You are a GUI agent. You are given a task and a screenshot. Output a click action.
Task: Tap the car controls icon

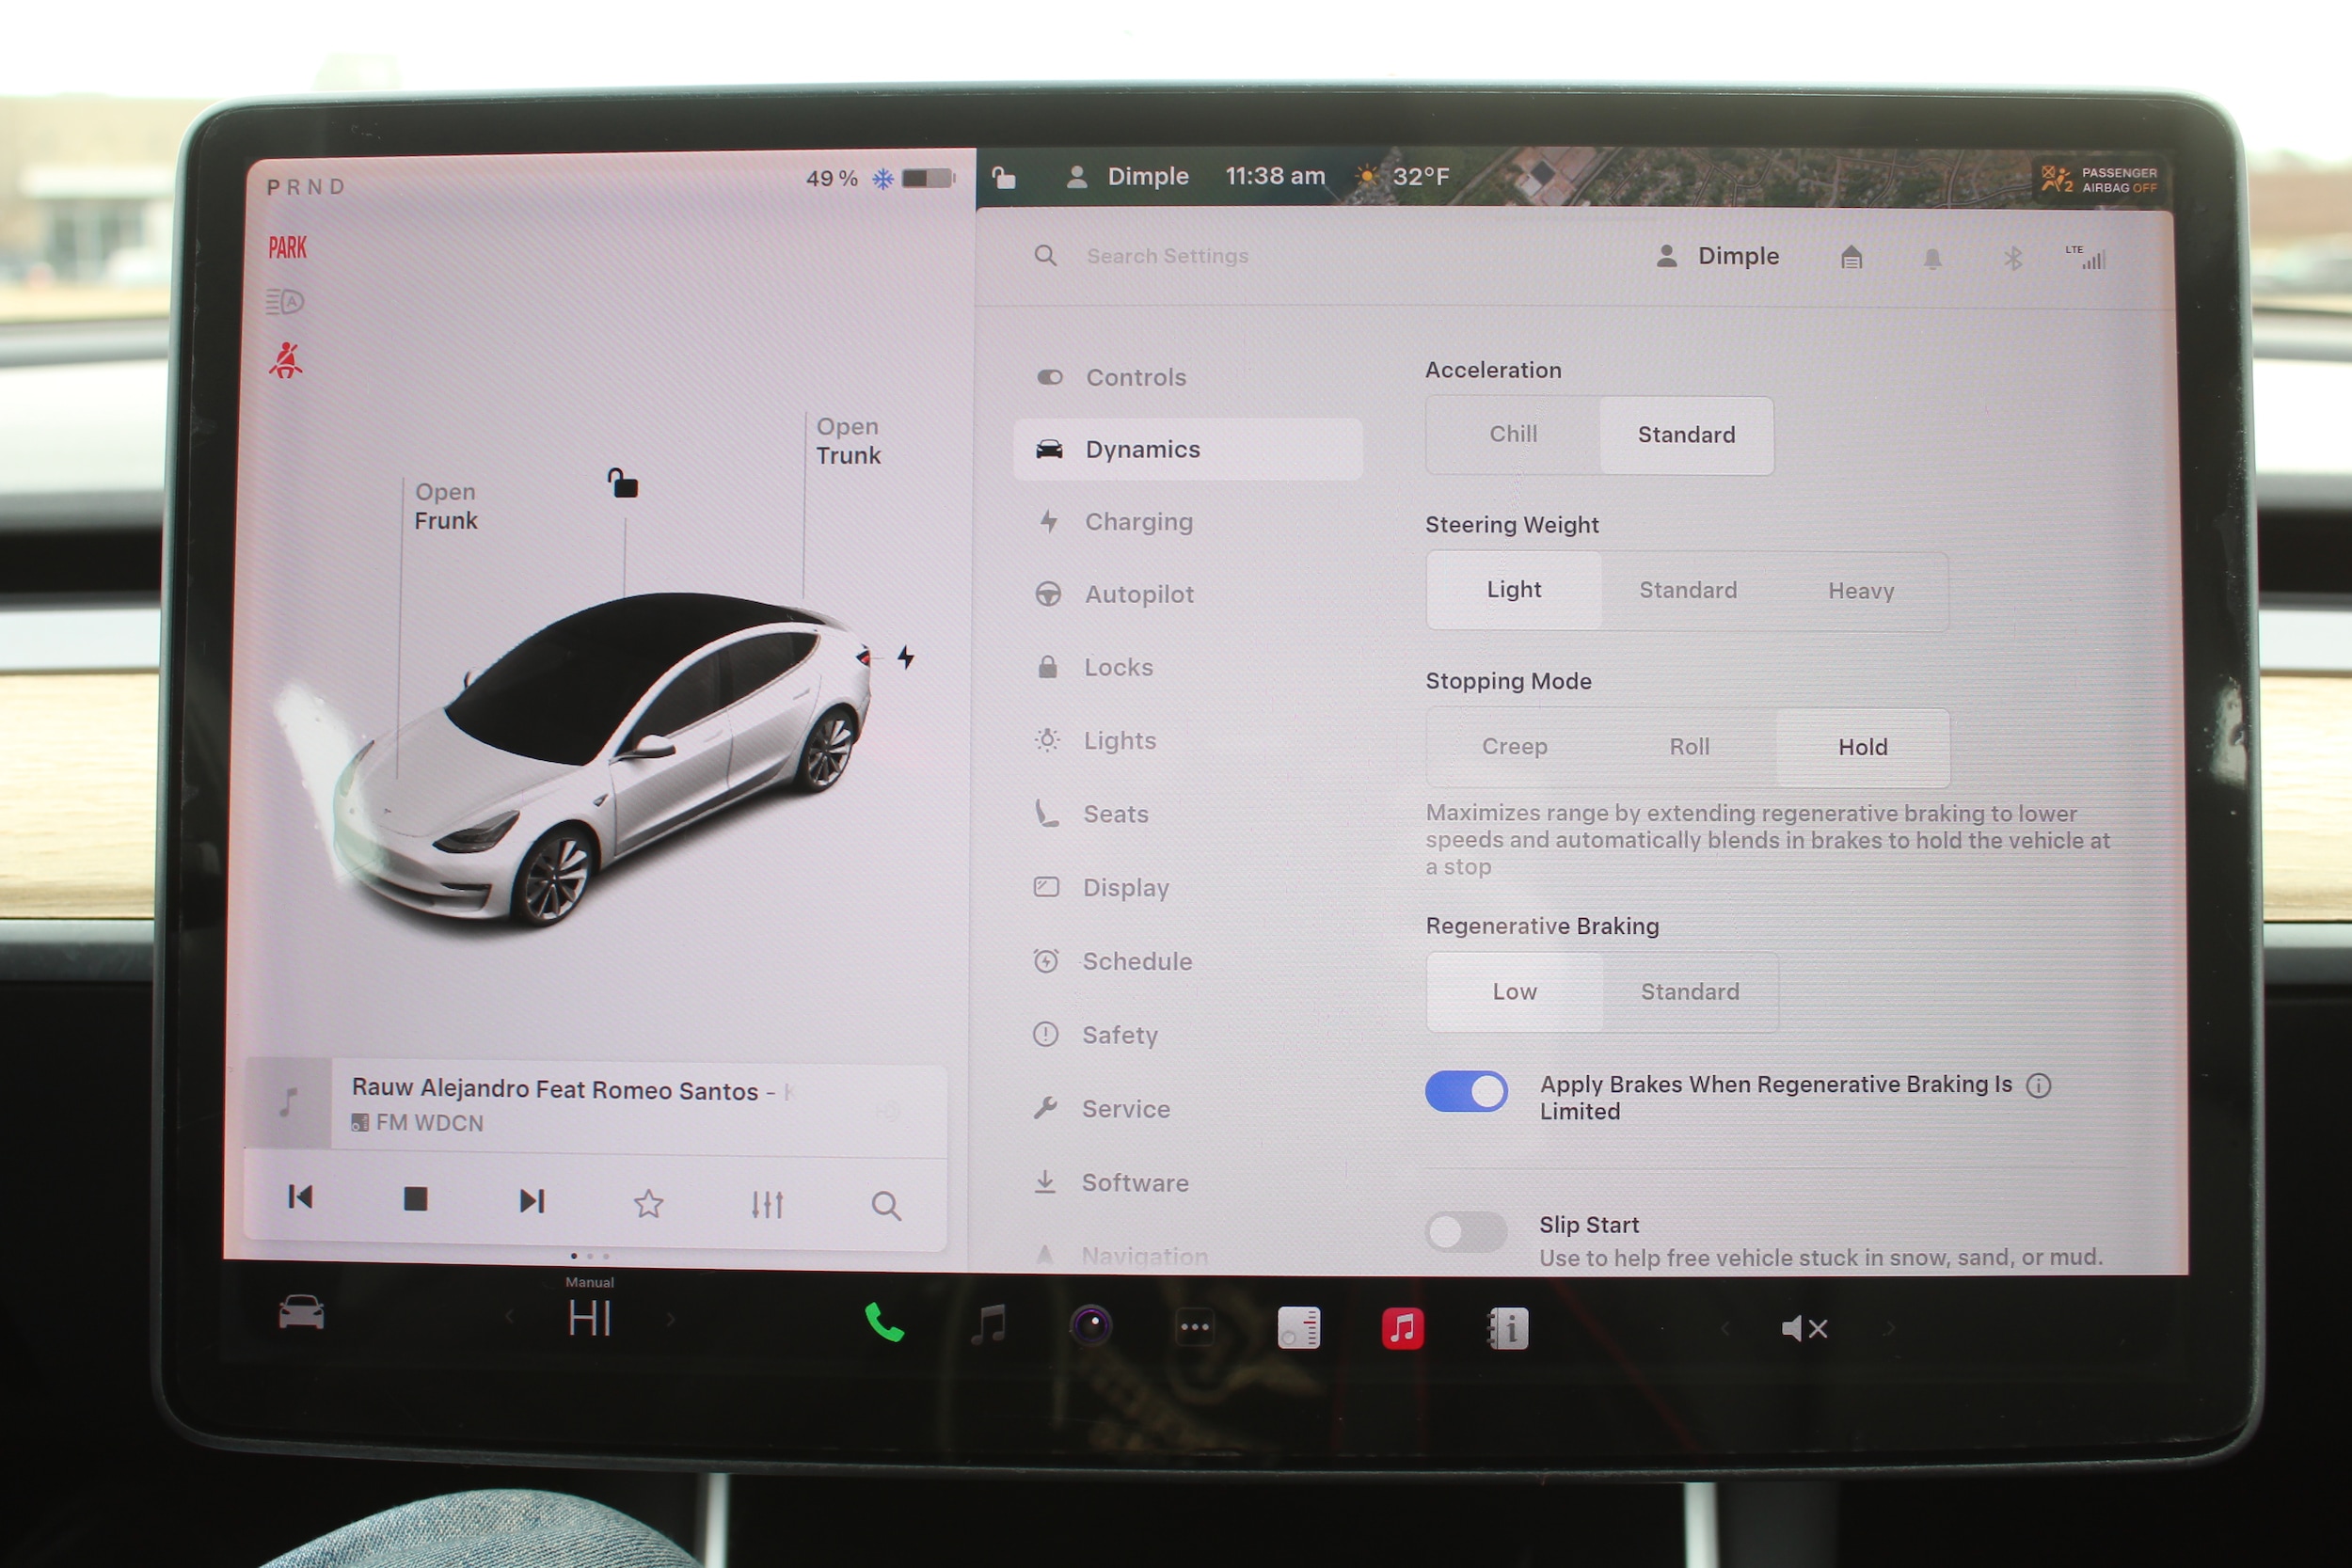coord(301,1312)
